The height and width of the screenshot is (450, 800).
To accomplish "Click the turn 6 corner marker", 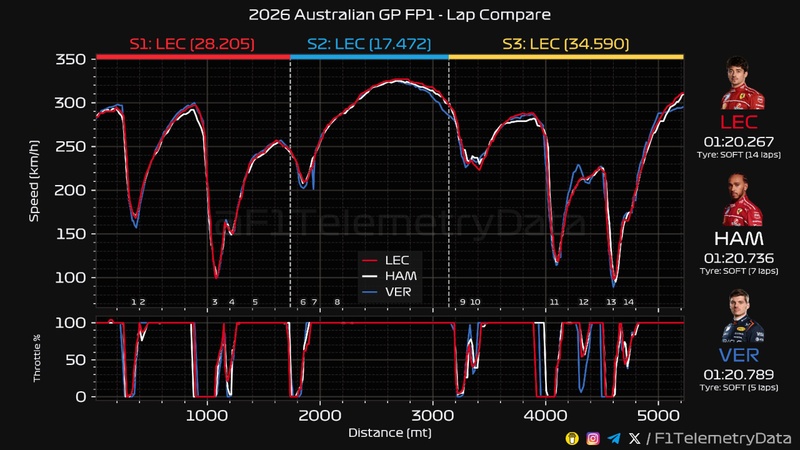I will [303, 302].
